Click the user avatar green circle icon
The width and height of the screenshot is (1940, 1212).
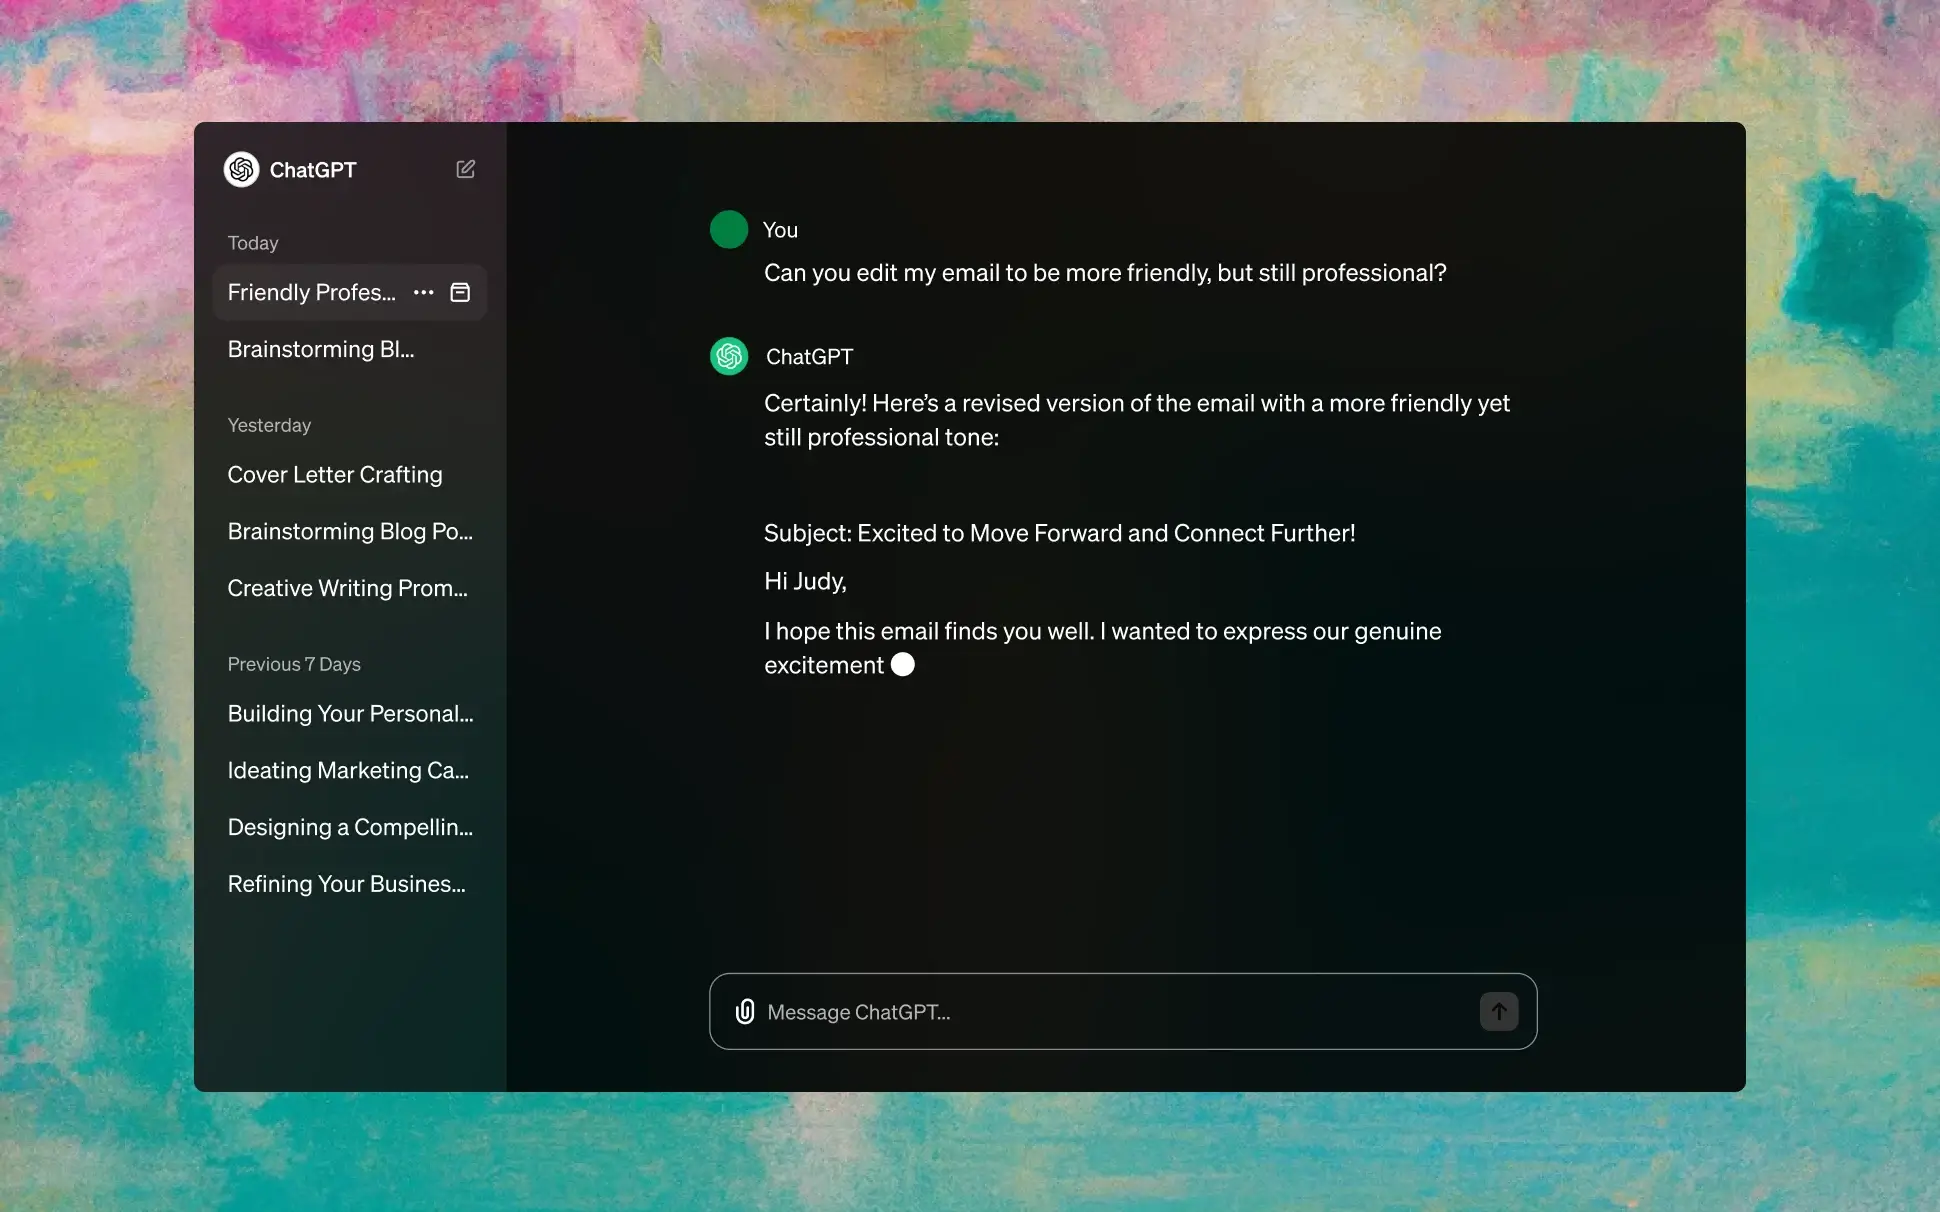point(729,229)
